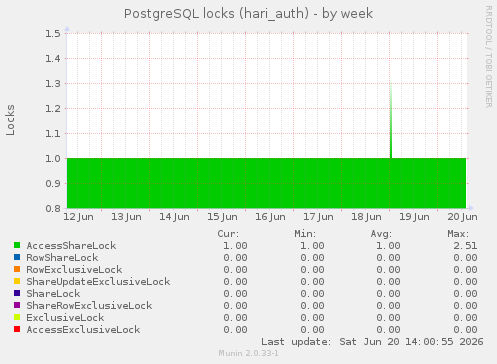The height and width of the screenshot is (364, 497).
Task: Select the ShareLock legend label
Action: [53, 294]
